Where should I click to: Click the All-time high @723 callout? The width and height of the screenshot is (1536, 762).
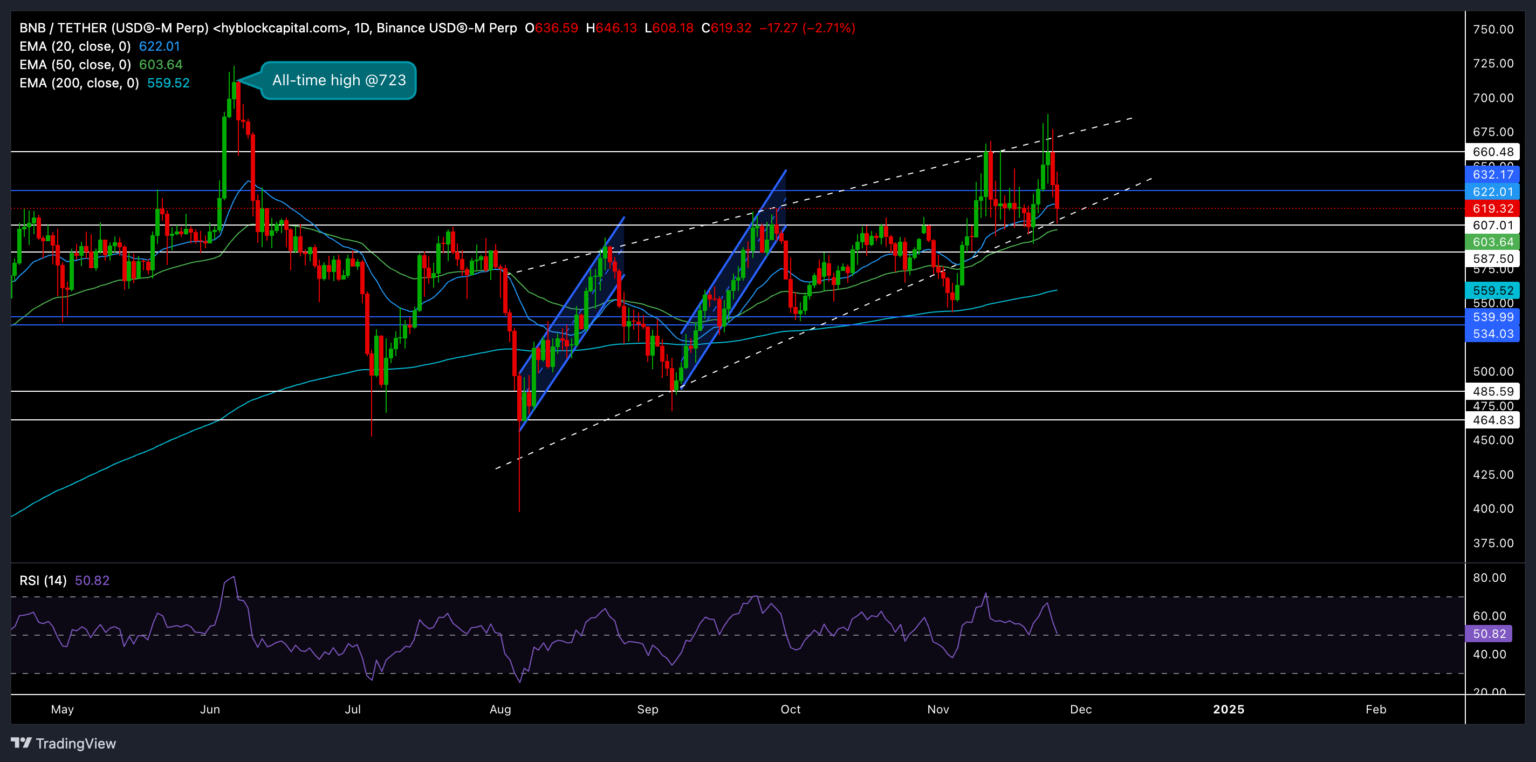coord(338,81)
